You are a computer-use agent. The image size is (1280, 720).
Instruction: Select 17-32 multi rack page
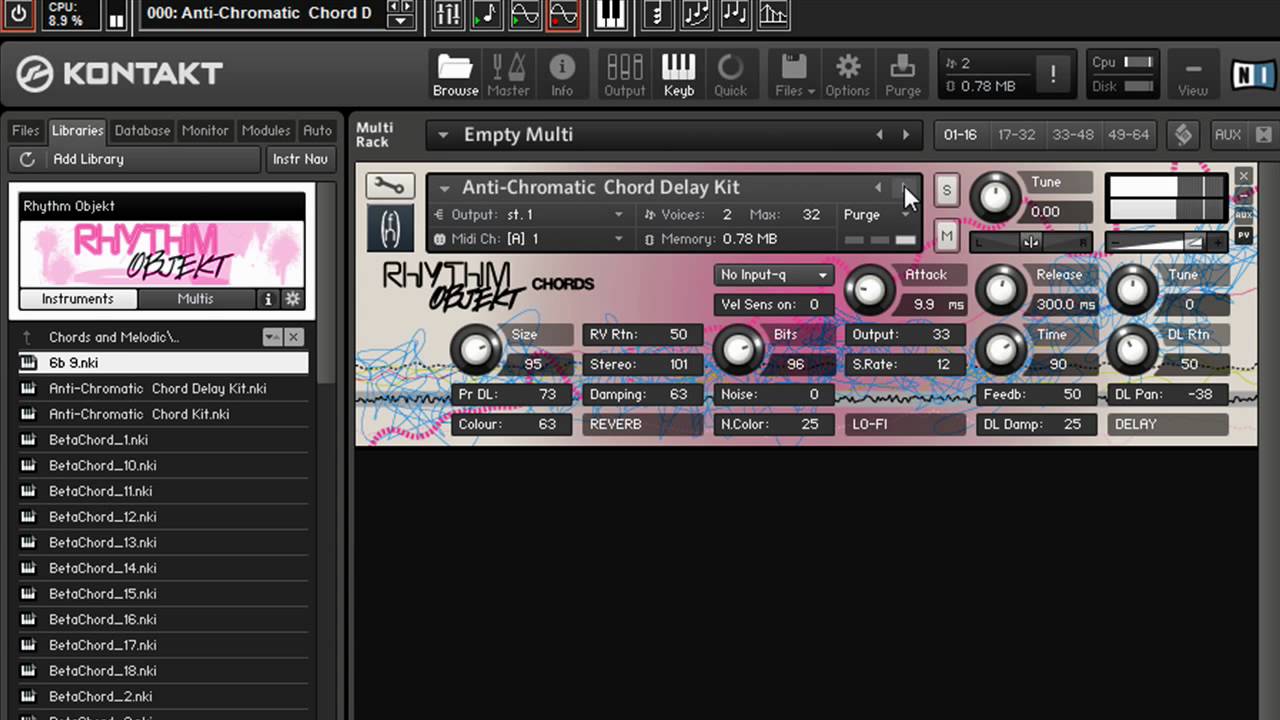[1016, 134]
